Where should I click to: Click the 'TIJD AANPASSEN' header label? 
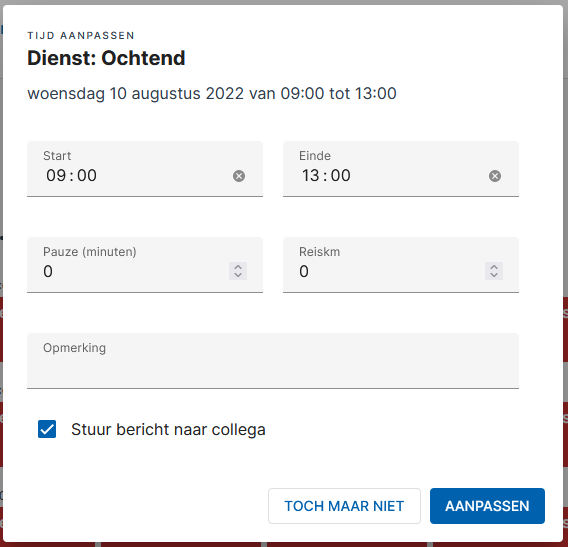click(81, 36)
